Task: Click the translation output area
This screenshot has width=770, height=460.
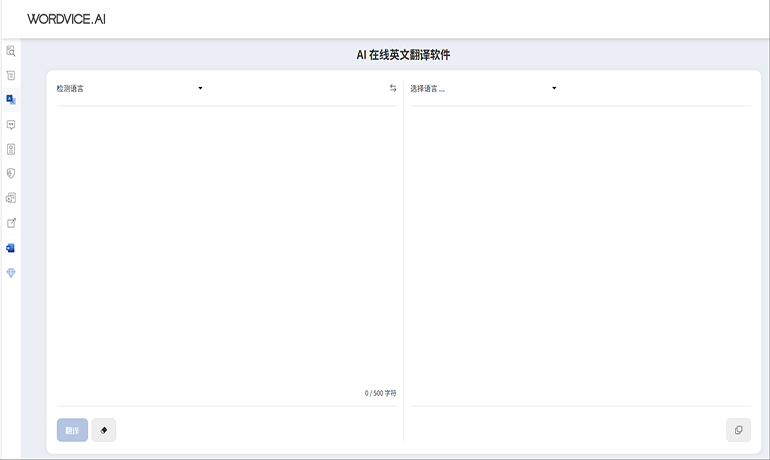Action: tap(580, 255)
